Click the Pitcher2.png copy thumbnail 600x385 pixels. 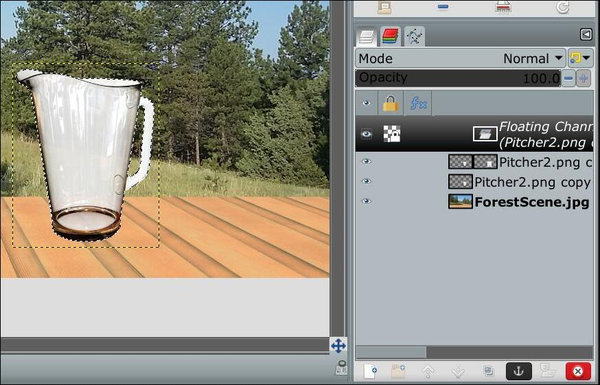[x=460, y=182]
